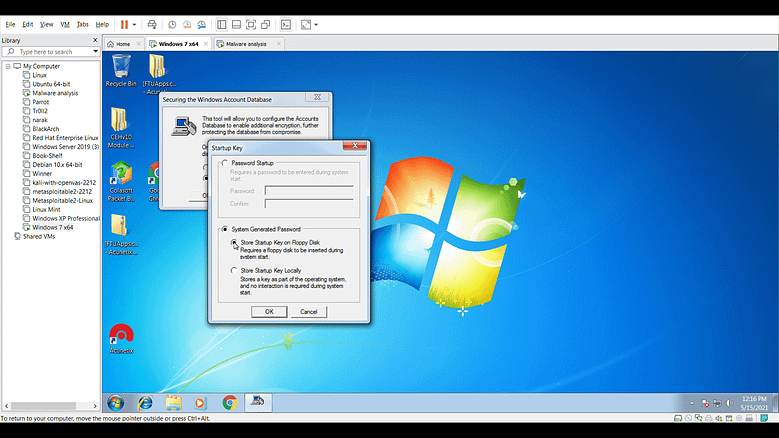
Task: Revert the VM to previous snapshot
Action: click(187, 24)
